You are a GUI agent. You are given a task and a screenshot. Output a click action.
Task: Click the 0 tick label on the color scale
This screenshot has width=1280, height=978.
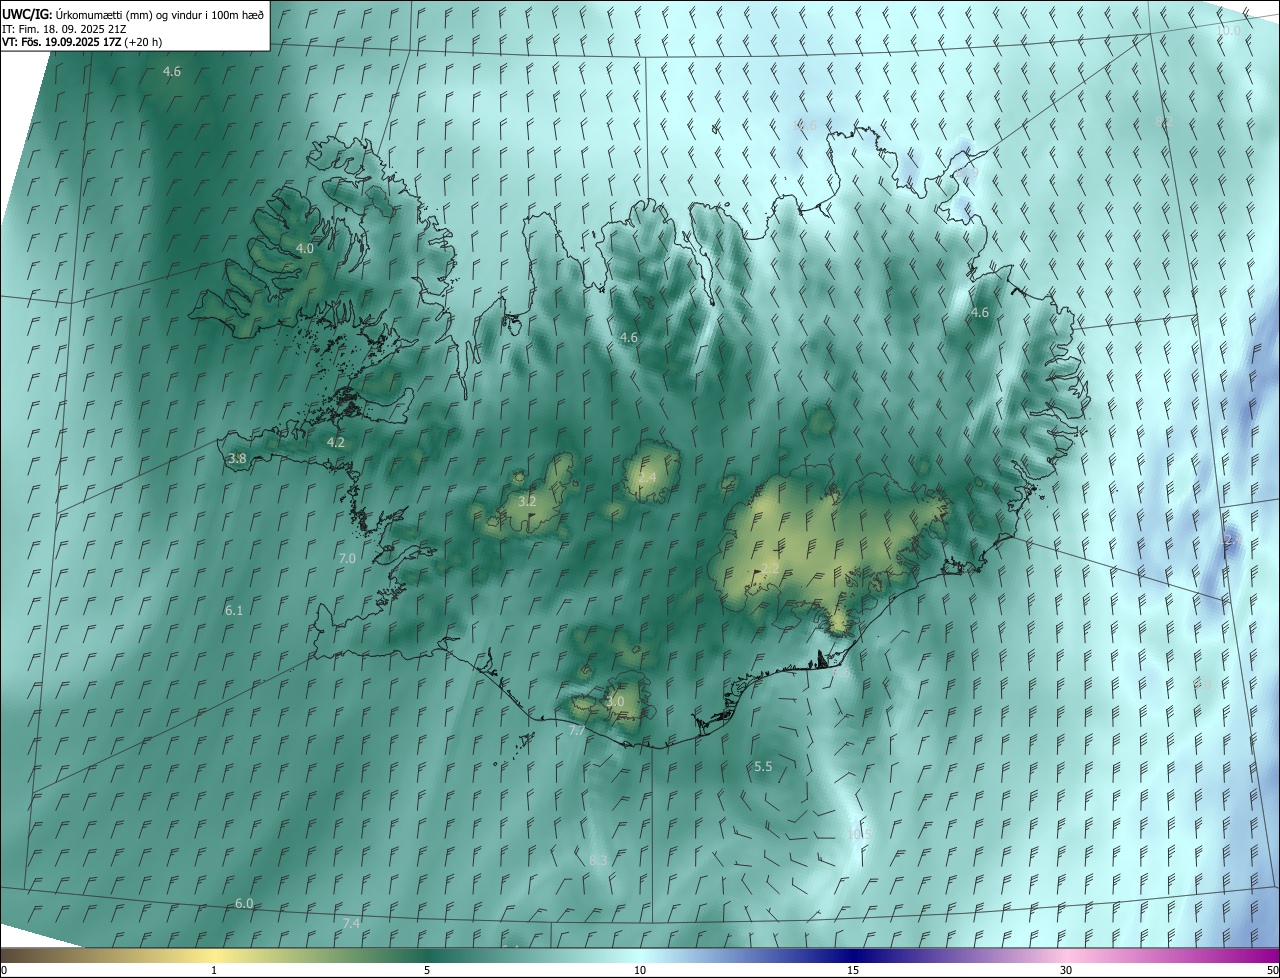[4, 970]
